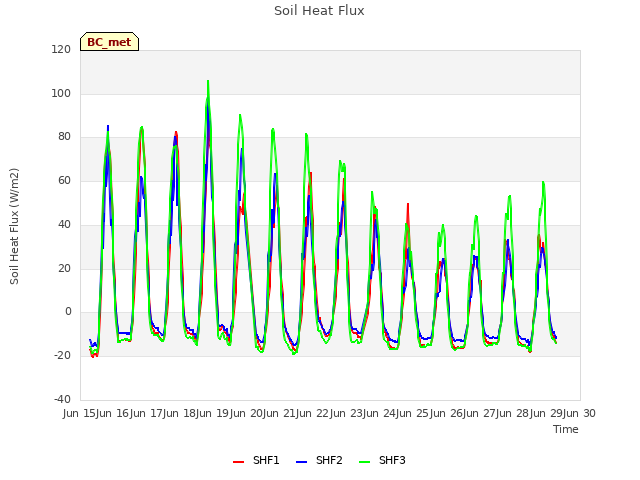The image size is (640, 480).
Task: Click the -20 y-axis tick label
Action: click(x=62, y=356)
